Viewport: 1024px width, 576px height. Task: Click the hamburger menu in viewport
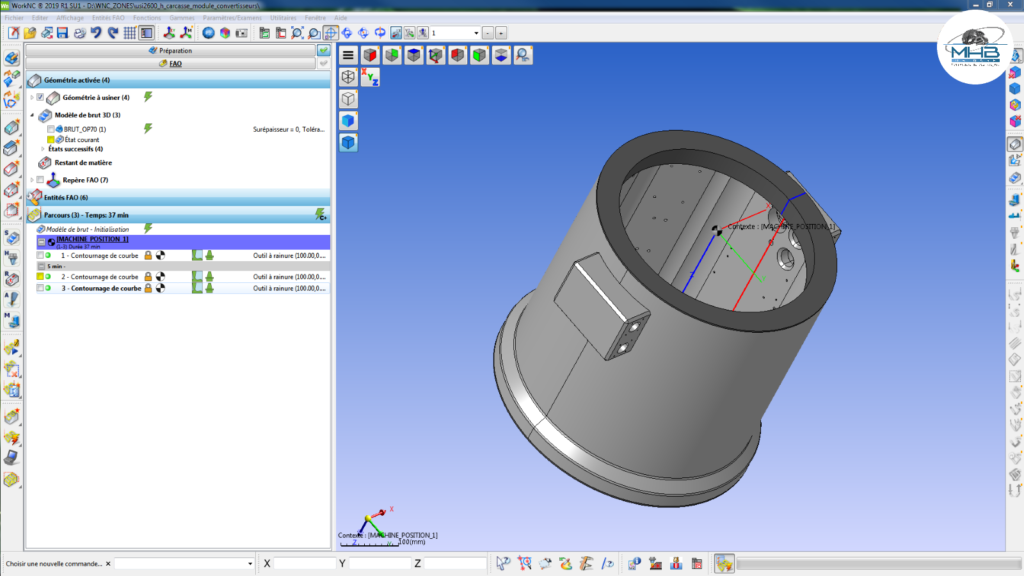[x=348, y=55]
